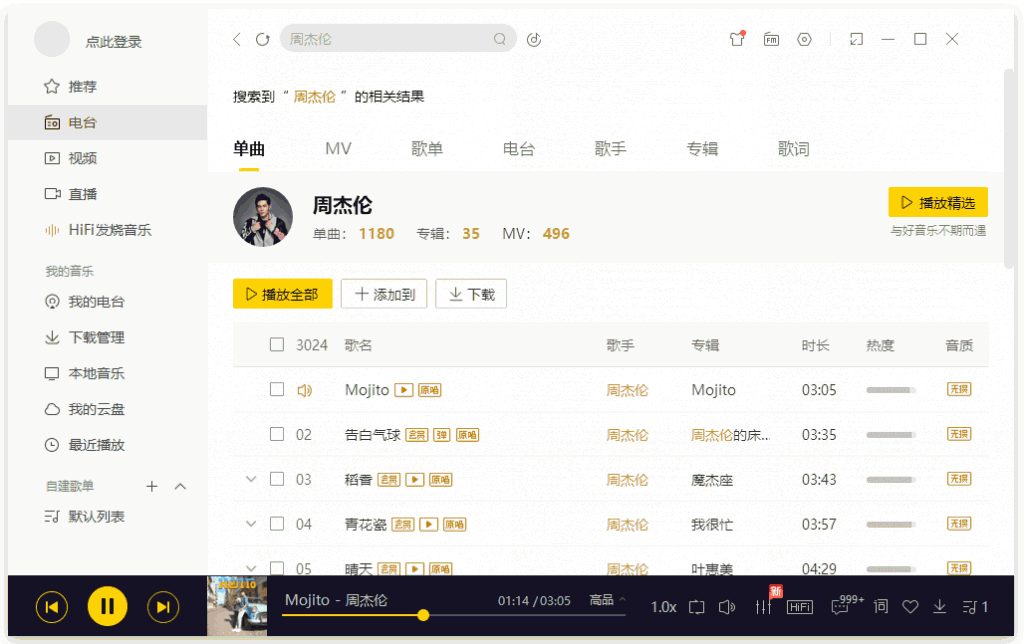
Task: Click the lossless badge on the Mojito row
Action: tap(959, 389)
